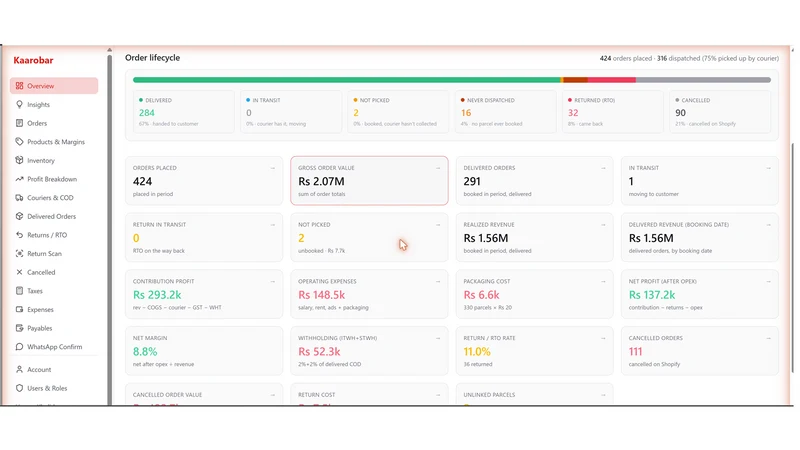
Task: Click the 'Order lifecycle' heading
Action: coord(153,58)
